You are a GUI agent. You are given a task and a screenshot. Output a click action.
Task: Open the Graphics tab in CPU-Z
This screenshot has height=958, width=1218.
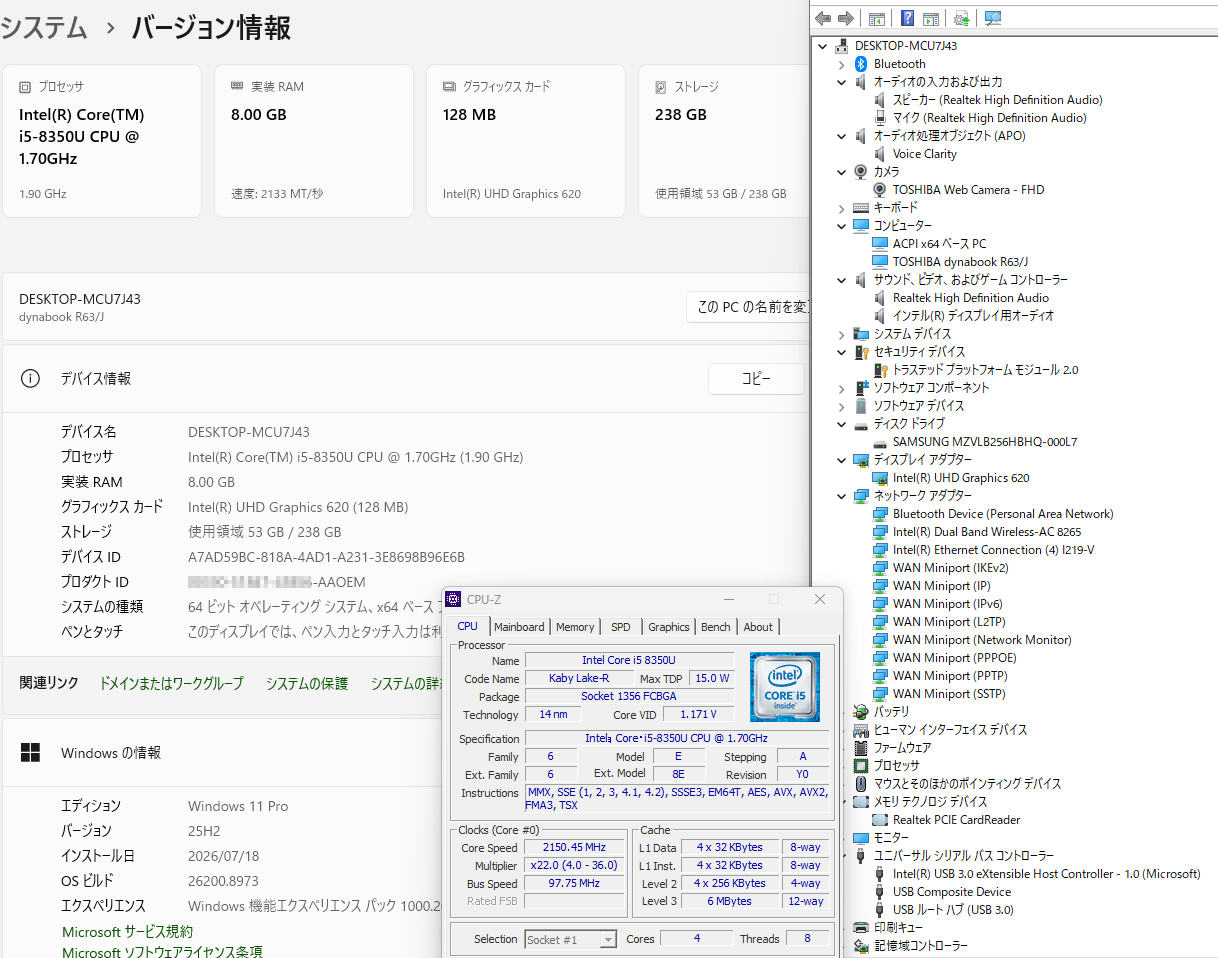click(x=668, y=627)
